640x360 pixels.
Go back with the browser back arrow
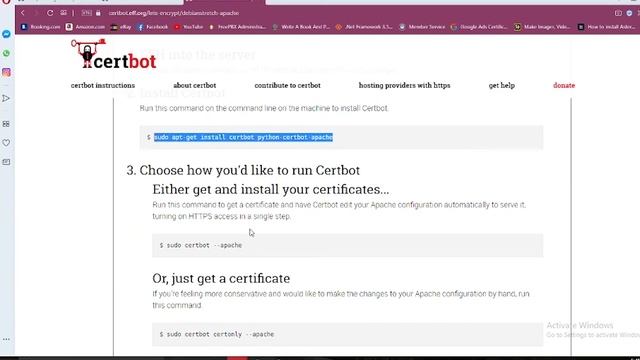click(x=23, y=13)
